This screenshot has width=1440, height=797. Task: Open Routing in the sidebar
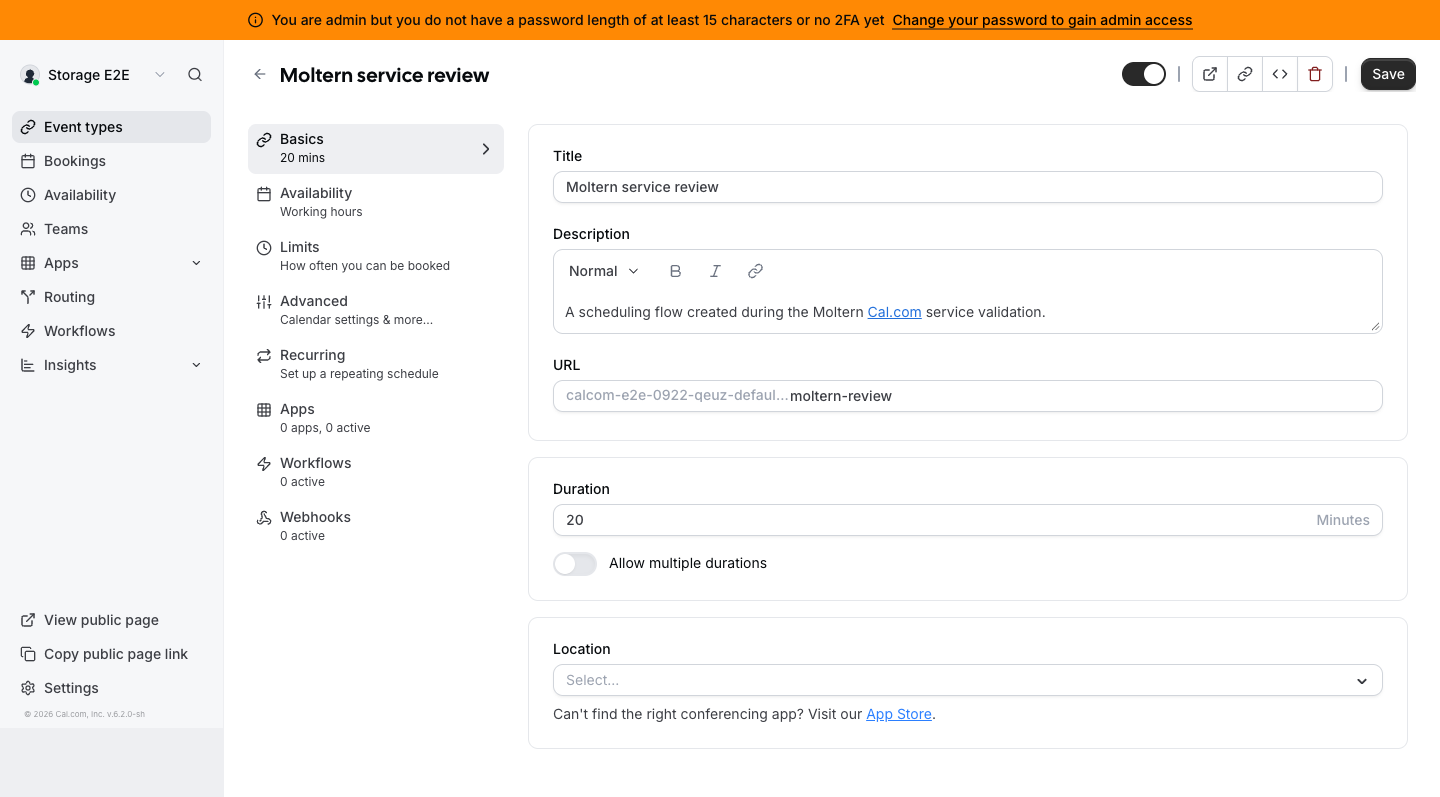(112, 297)
